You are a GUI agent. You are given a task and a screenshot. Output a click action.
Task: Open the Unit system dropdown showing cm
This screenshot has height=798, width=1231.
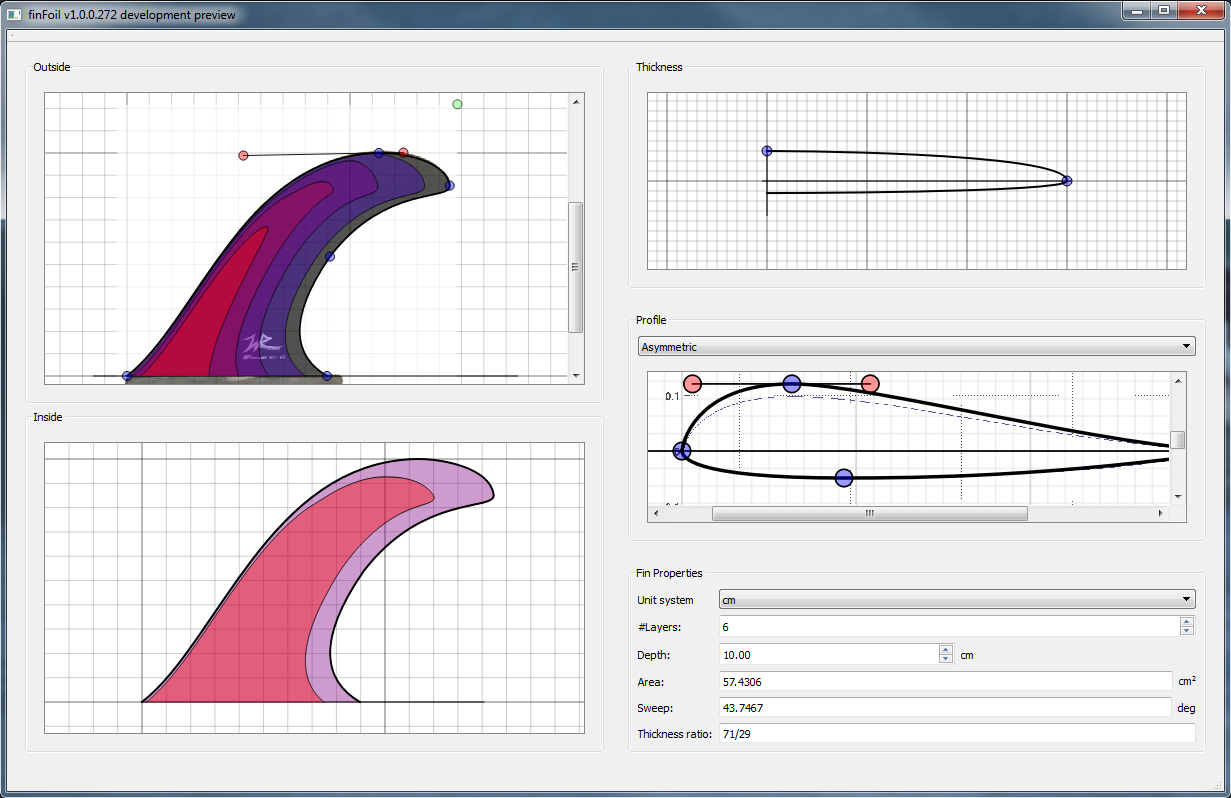(x=1184, y=599)
